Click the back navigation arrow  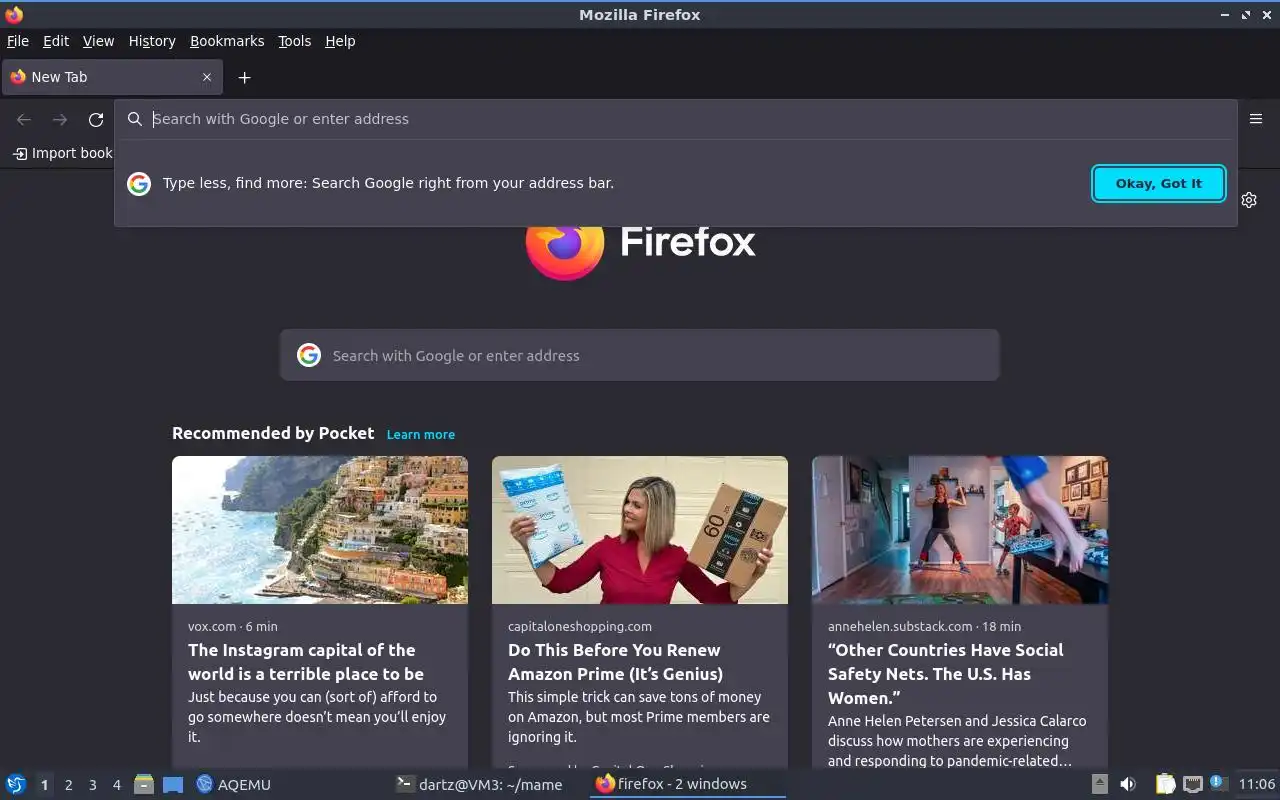[24, 120]
